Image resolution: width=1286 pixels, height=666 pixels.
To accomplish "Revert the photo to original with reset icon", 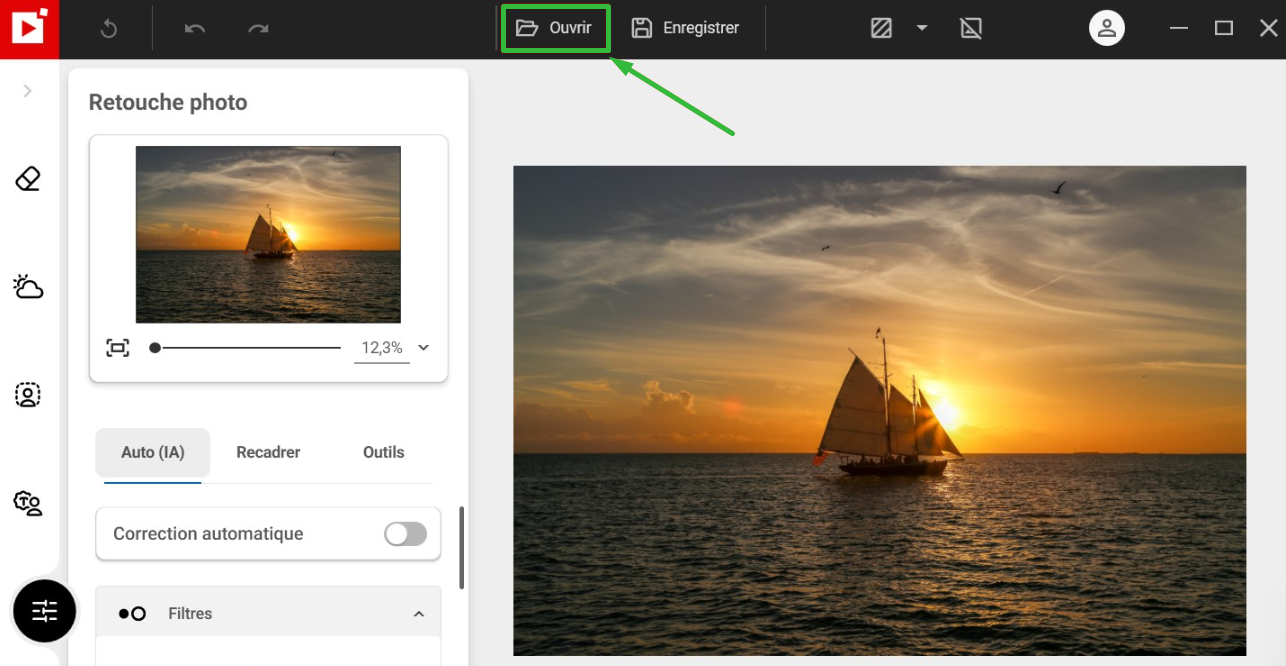I will [109, 29].
